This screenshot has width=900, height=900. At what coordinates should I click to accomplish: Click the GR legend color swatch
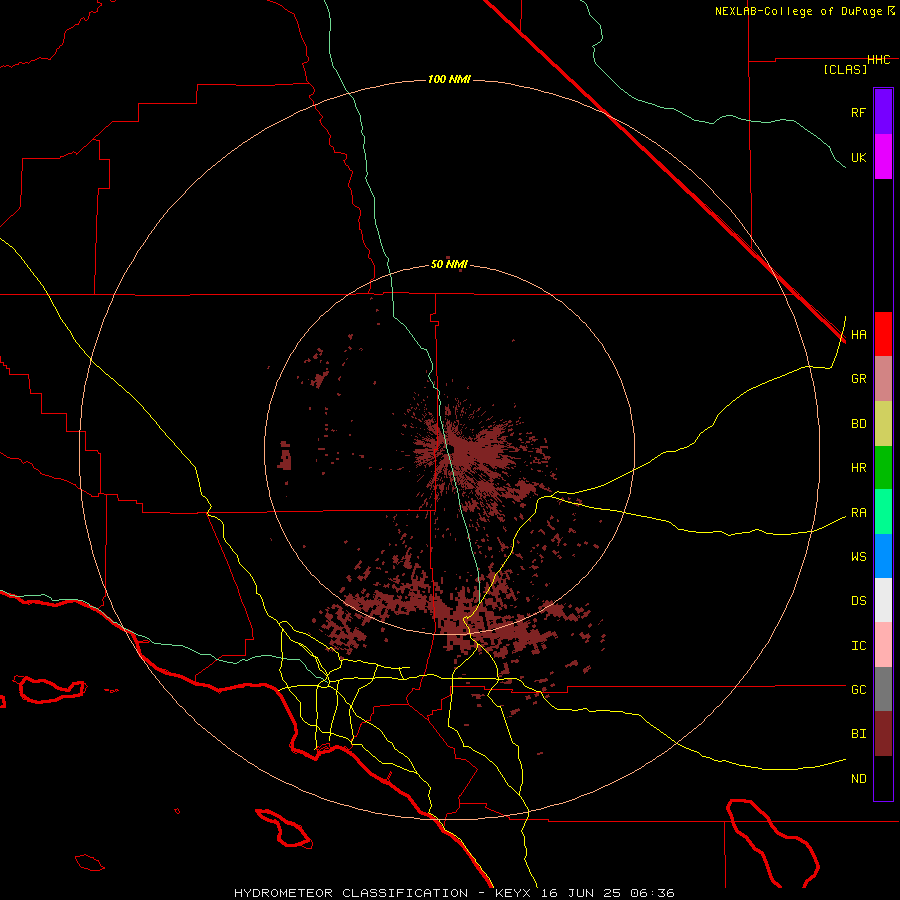(883, 378)
